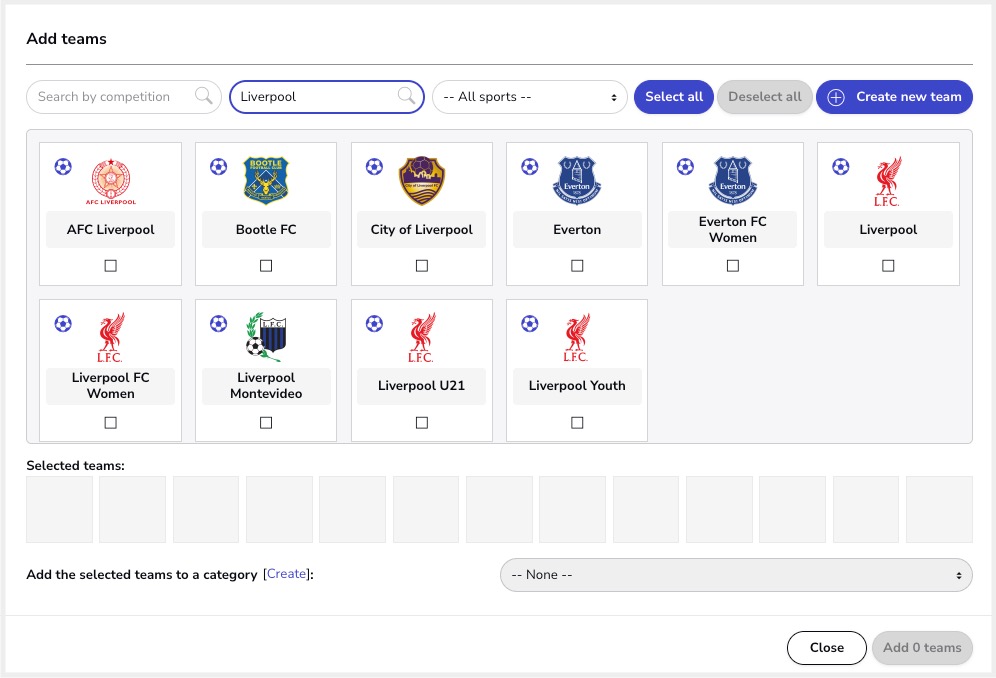Image resolution: width=996 pixels, height=678 pixels.
Task: Click the soccer ball icon on Everton card
Action: [x=530, y=166]
